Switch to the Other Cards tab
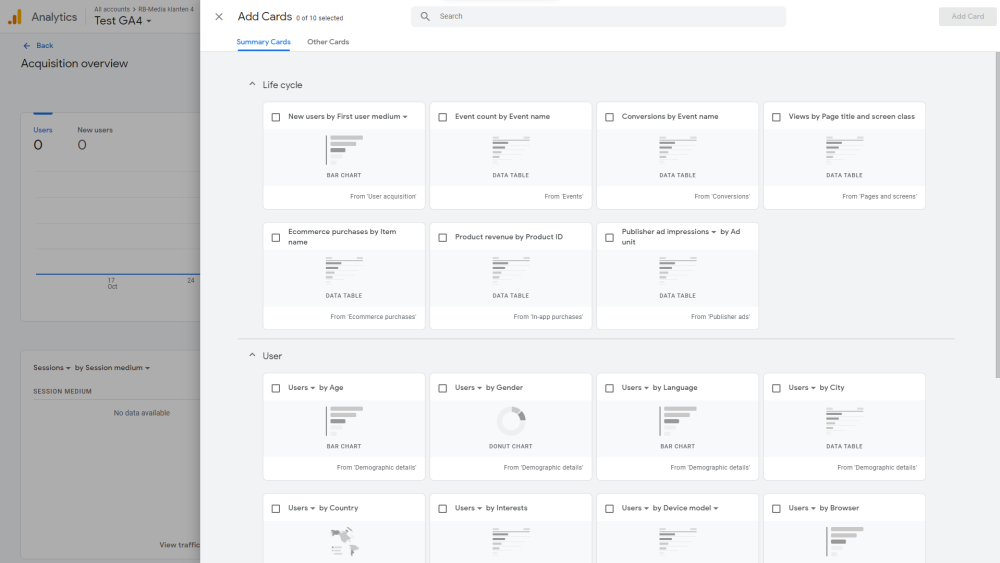The image size is (1000, 563). click(328, 42)
